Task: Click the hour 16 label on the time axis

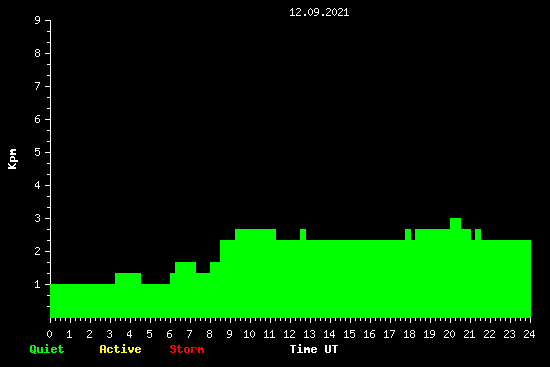Action: tap(369, 334)
